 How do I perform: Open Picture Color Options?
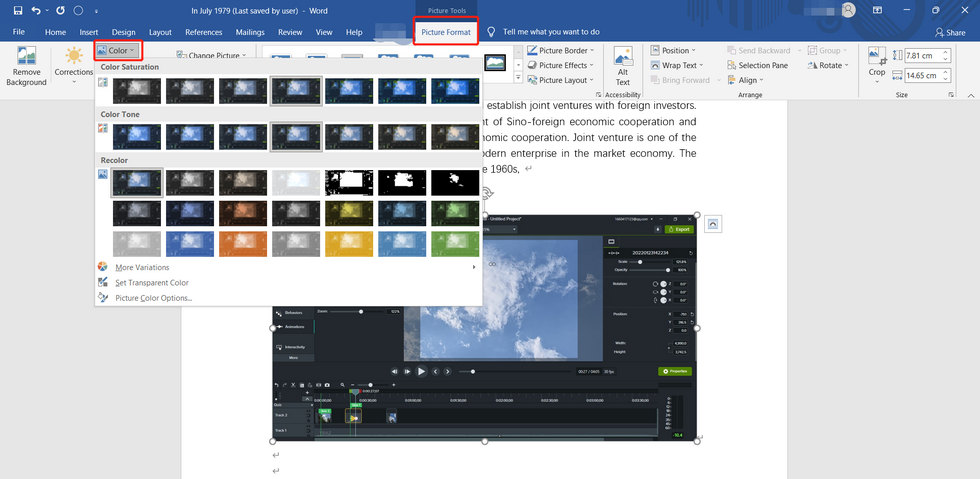pos(153,297)
